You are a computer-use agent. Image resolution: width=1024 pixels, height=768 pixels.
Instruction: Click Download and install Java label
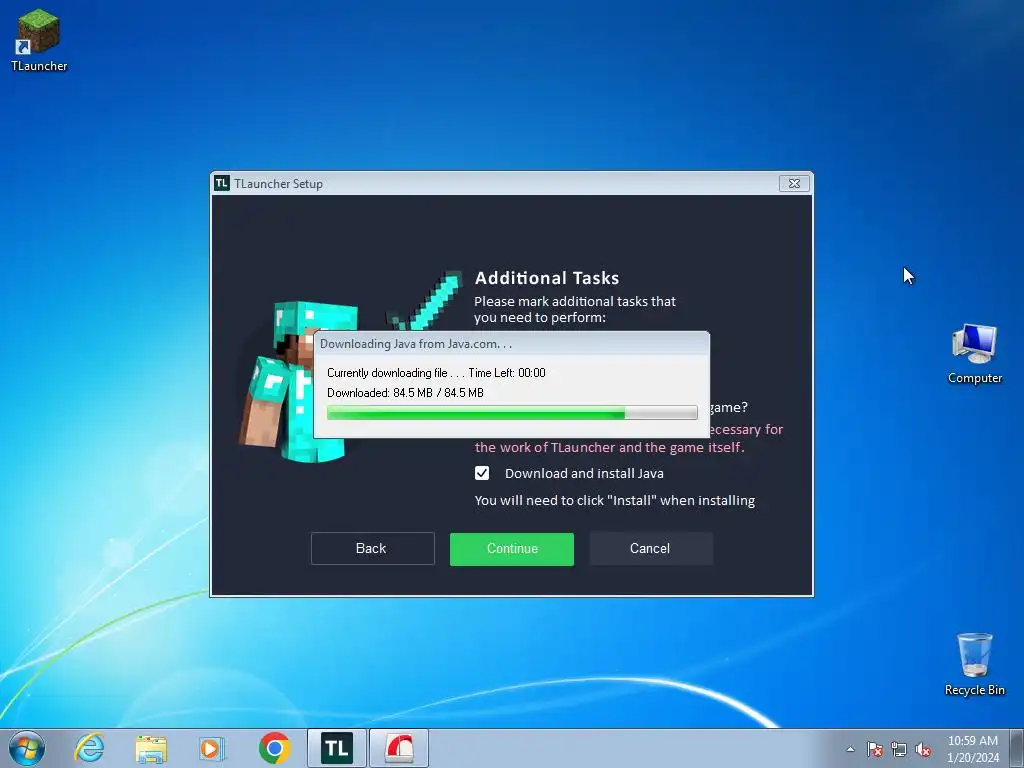pos(584,473)
